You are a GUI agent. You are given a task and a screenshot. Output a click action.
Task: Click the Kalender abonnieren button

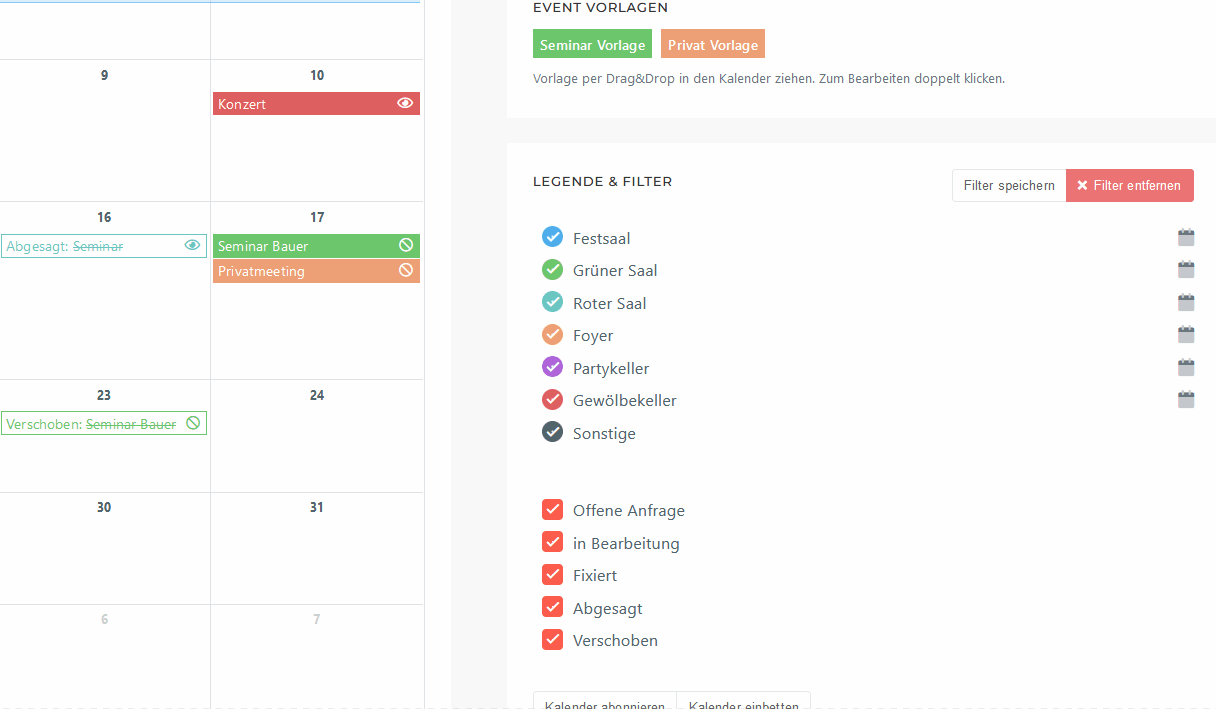coord(605,702)
